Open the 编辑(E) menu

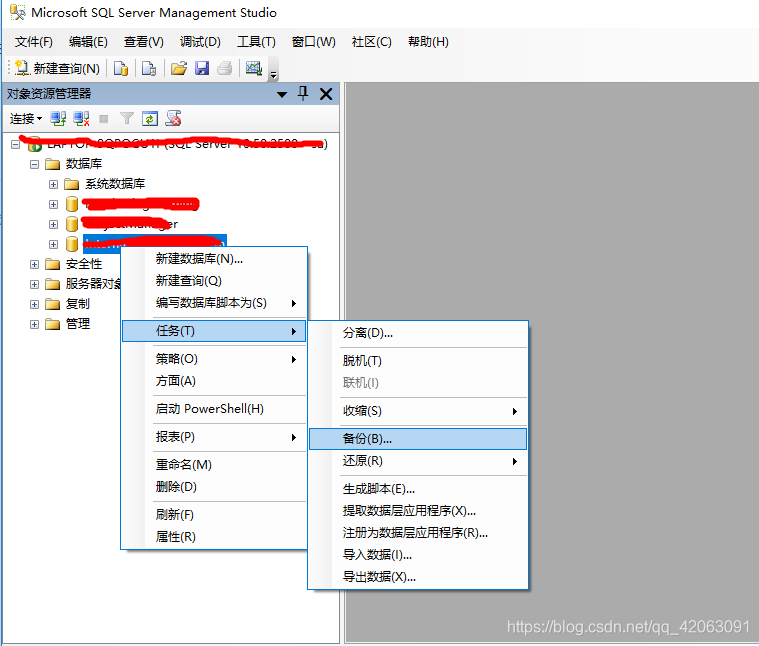[88, 42]
